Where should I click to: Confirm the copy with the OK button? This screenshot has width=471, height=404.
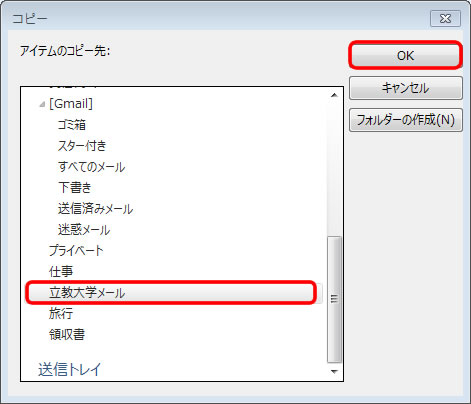pos(405,55)
